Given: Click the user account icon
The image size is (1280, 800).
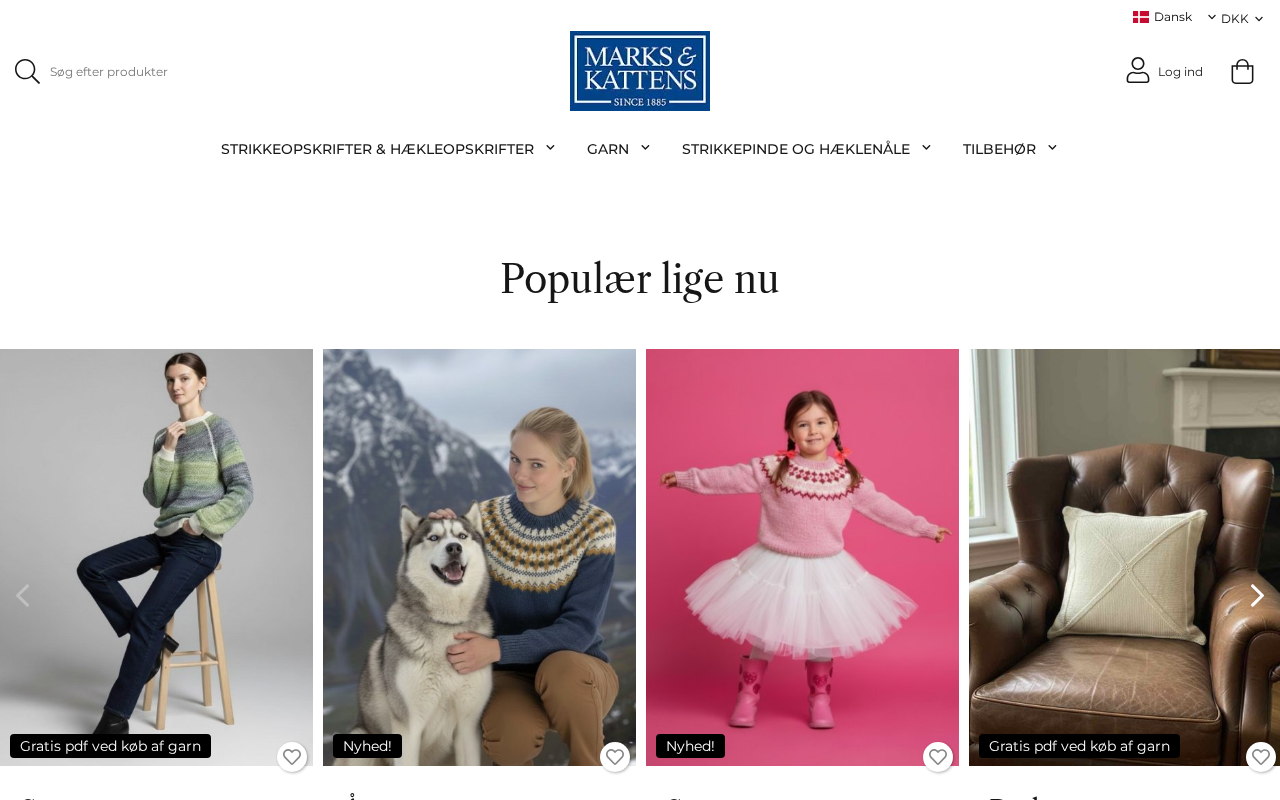Looking at the screenshot, I should pyautogui.click(x=1138, y=70).
